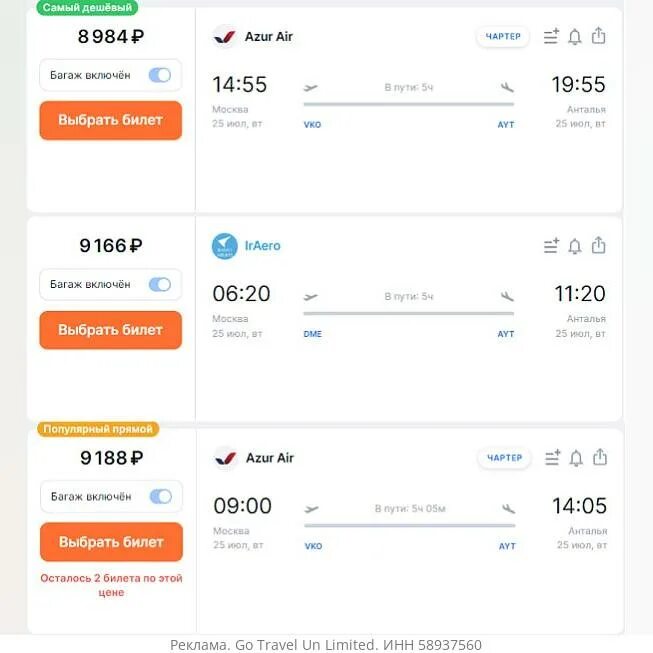Tap the bell icon on 8 984₽ ticket
The image size is (653, 653).
pos(575,37)
